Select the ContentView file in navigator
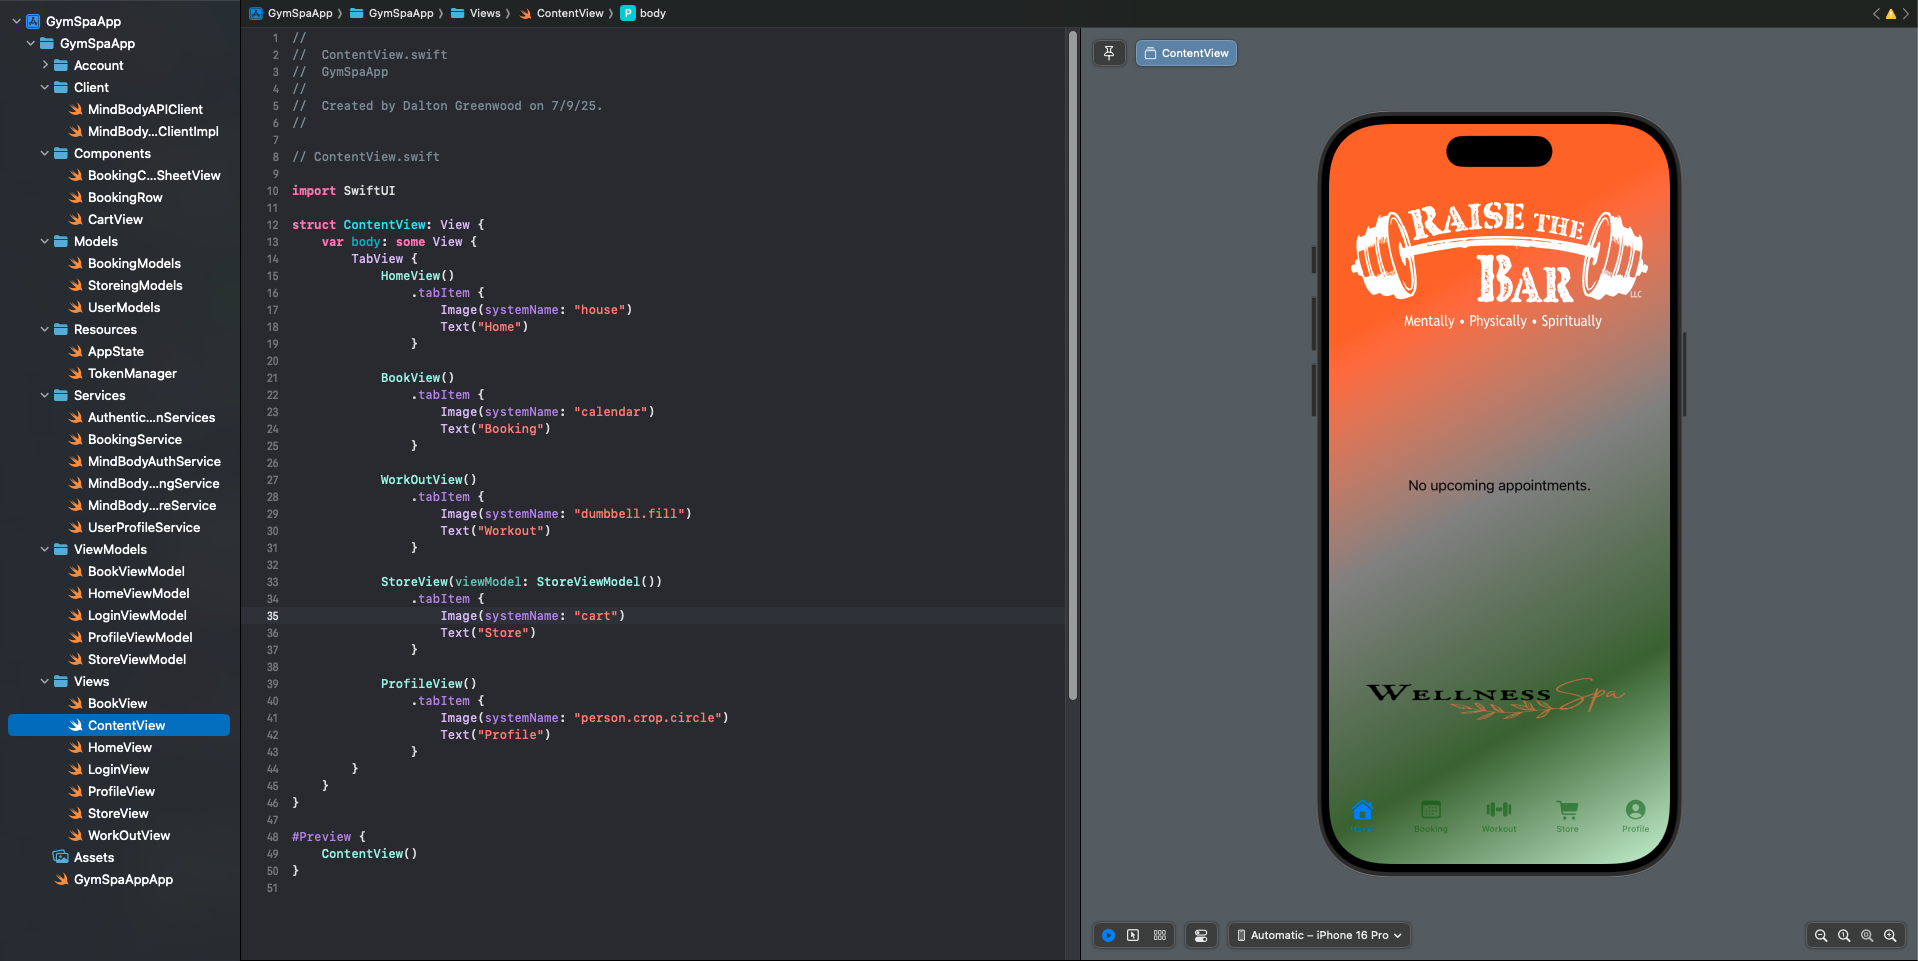Screen dimensions: 1918x961 [119, 725]
